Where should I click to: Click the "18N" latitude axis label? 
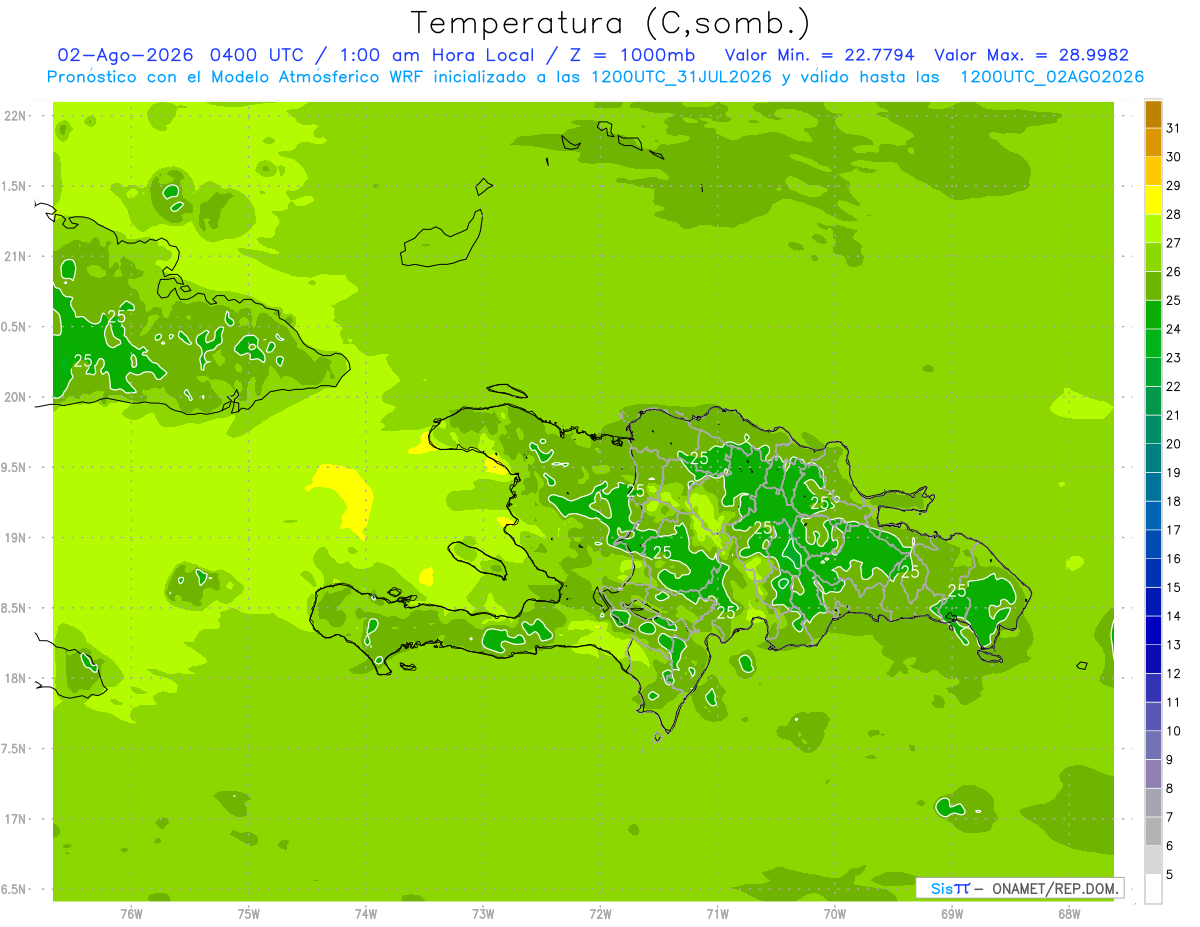[x=16, y=678]
